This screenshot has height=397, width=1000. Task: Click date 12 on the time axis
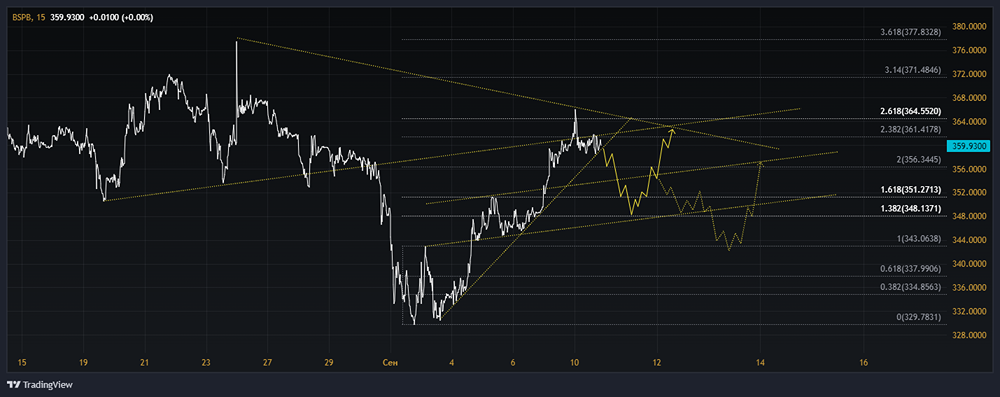658,363
